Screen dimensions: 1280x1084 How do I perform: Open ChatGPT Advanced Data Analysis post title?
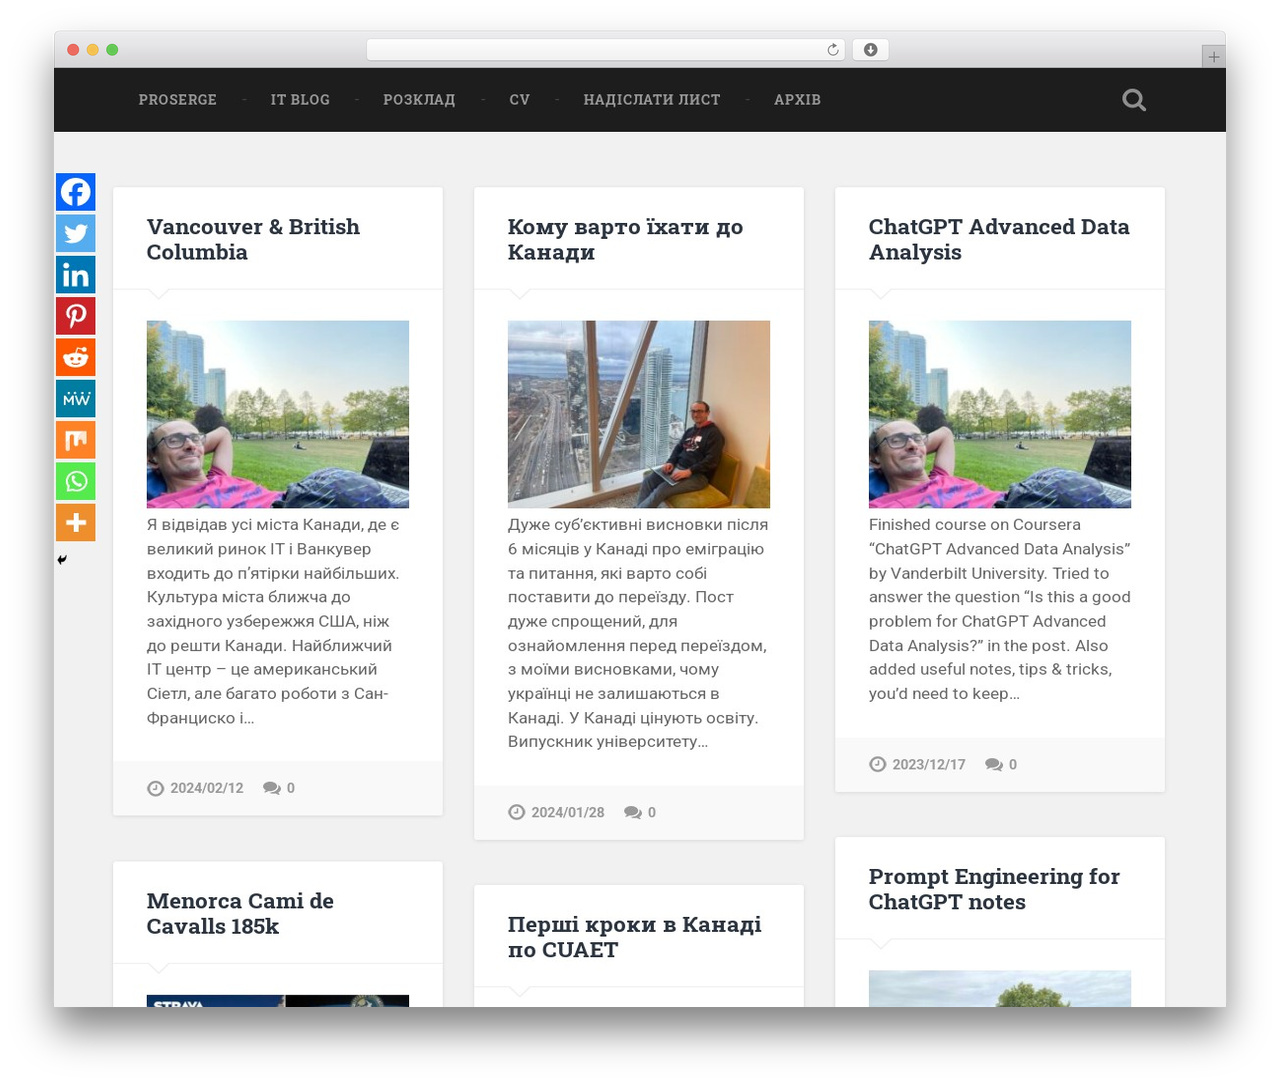tap(999, 239)
